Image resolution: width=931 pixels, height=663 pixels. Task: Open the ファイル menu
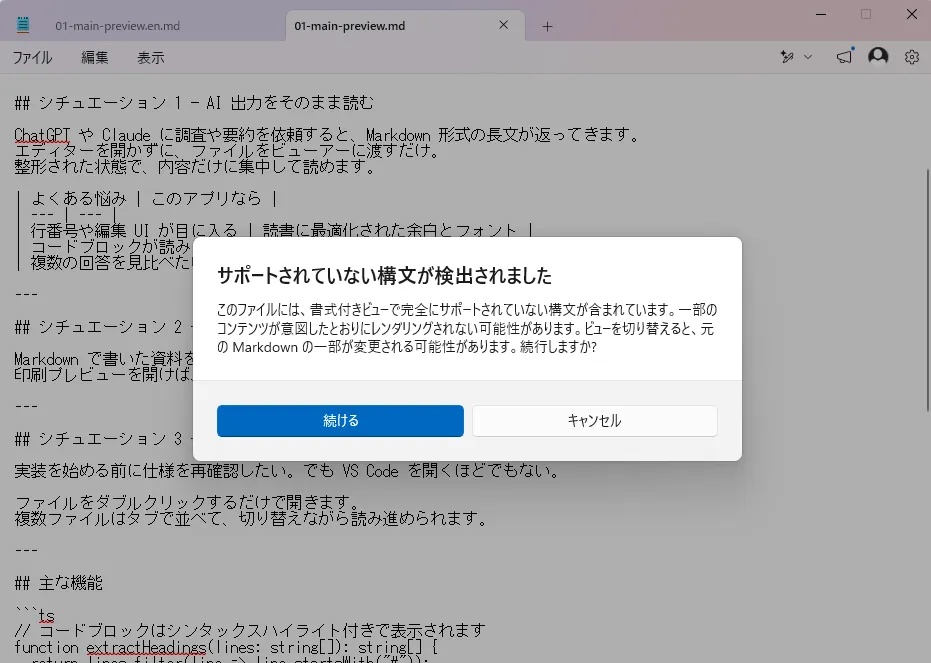click(x=33, y=58)
